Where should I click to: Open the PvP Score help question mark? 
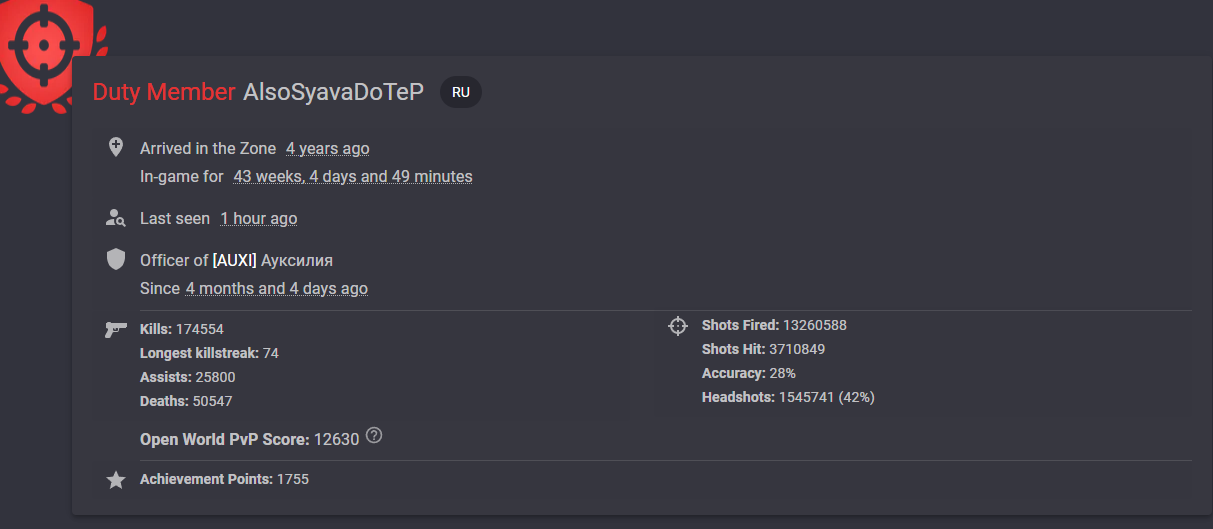(x=374, y=436)
